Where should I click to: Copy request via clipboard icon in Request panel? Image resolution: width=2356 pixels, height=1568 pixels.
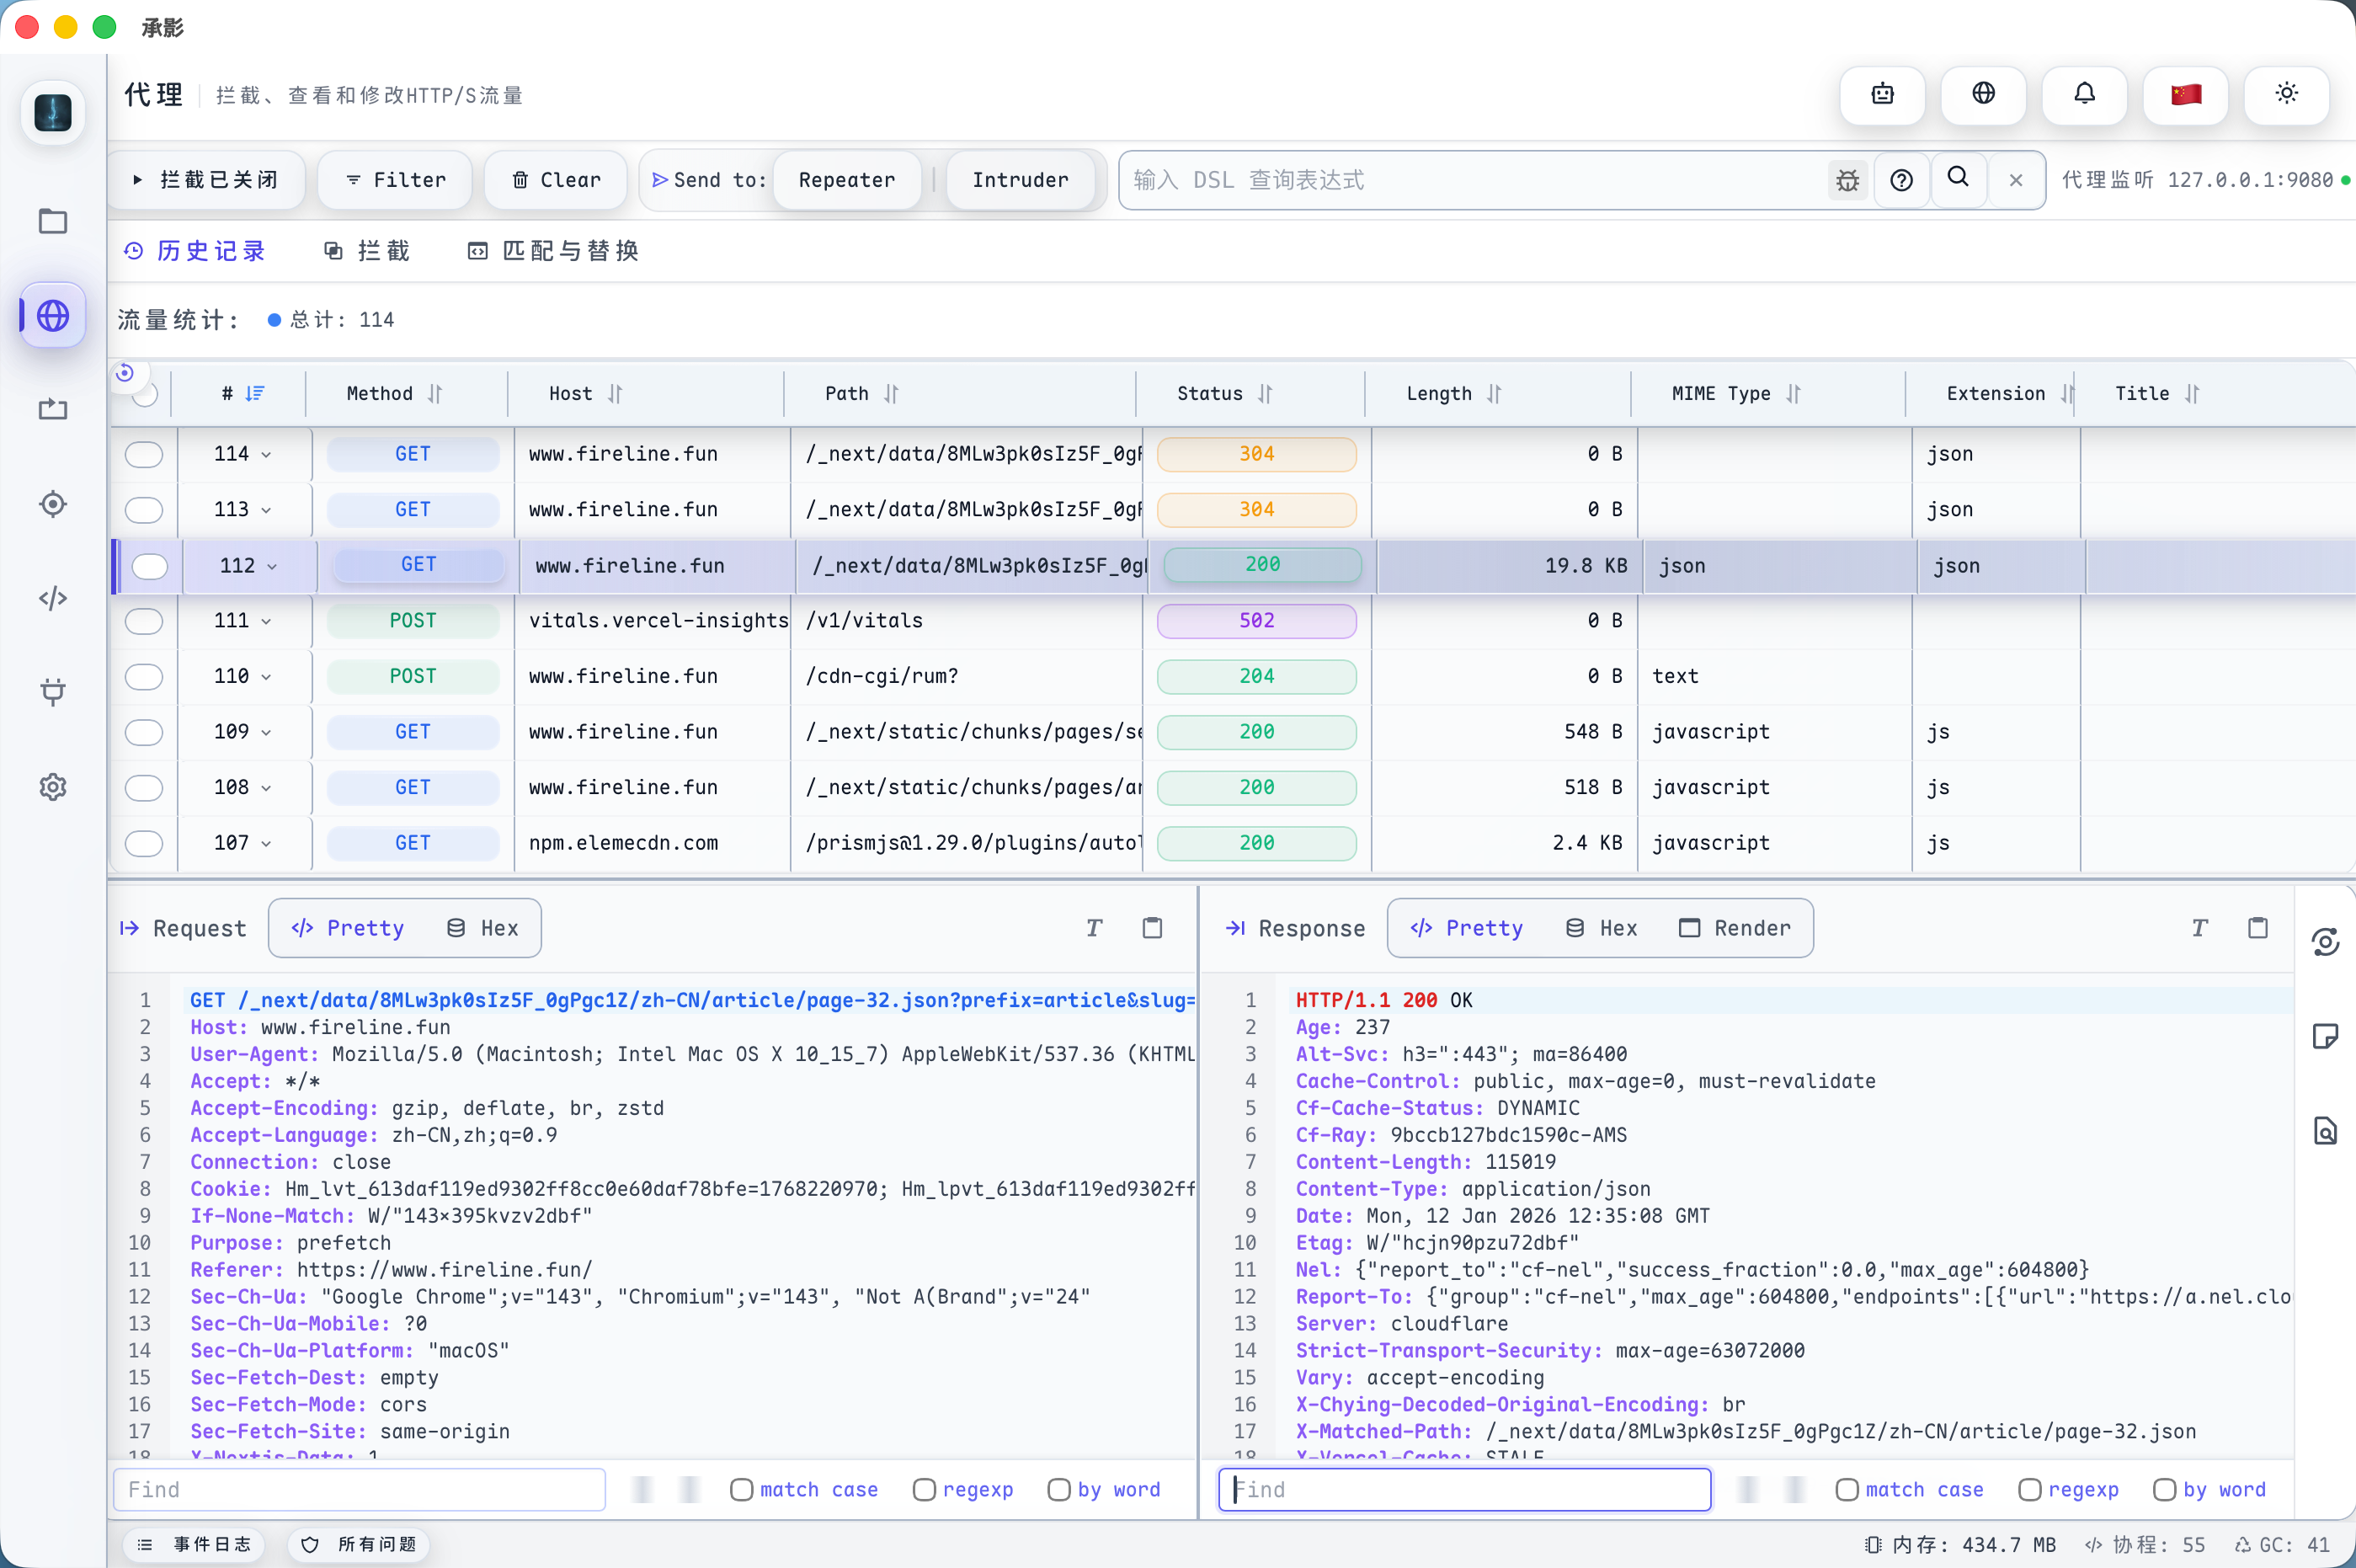1152,928
